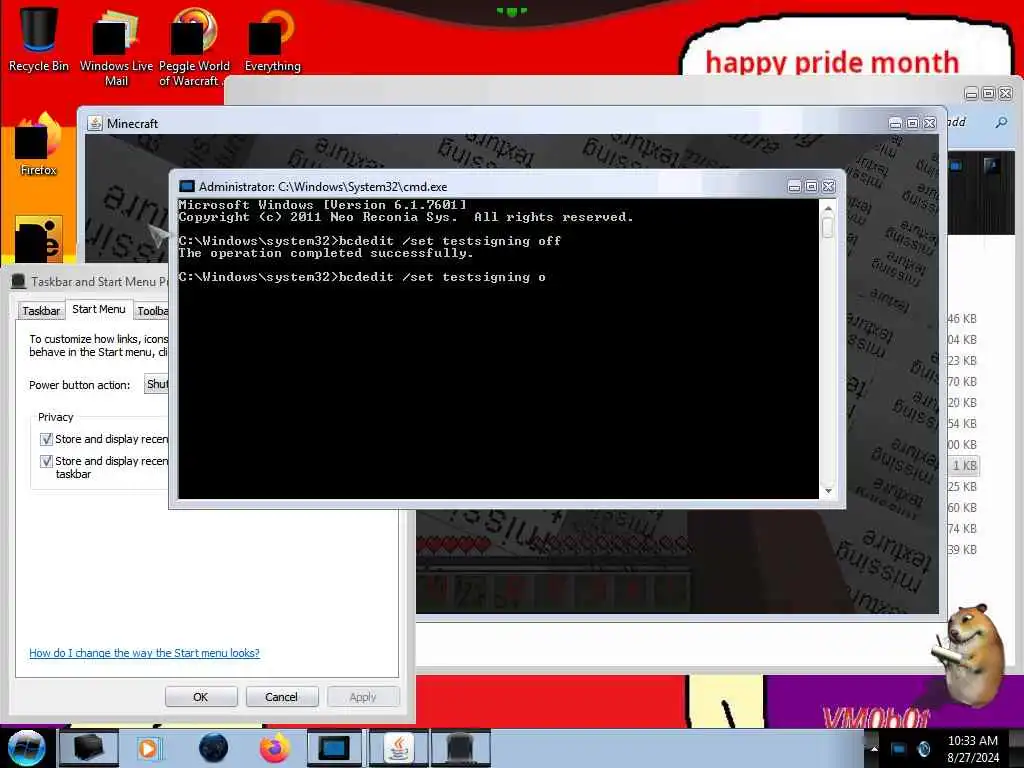1024x768 pixels.
Task: Switch to the Taskbar tab
Action: click(x=41, y=311)
